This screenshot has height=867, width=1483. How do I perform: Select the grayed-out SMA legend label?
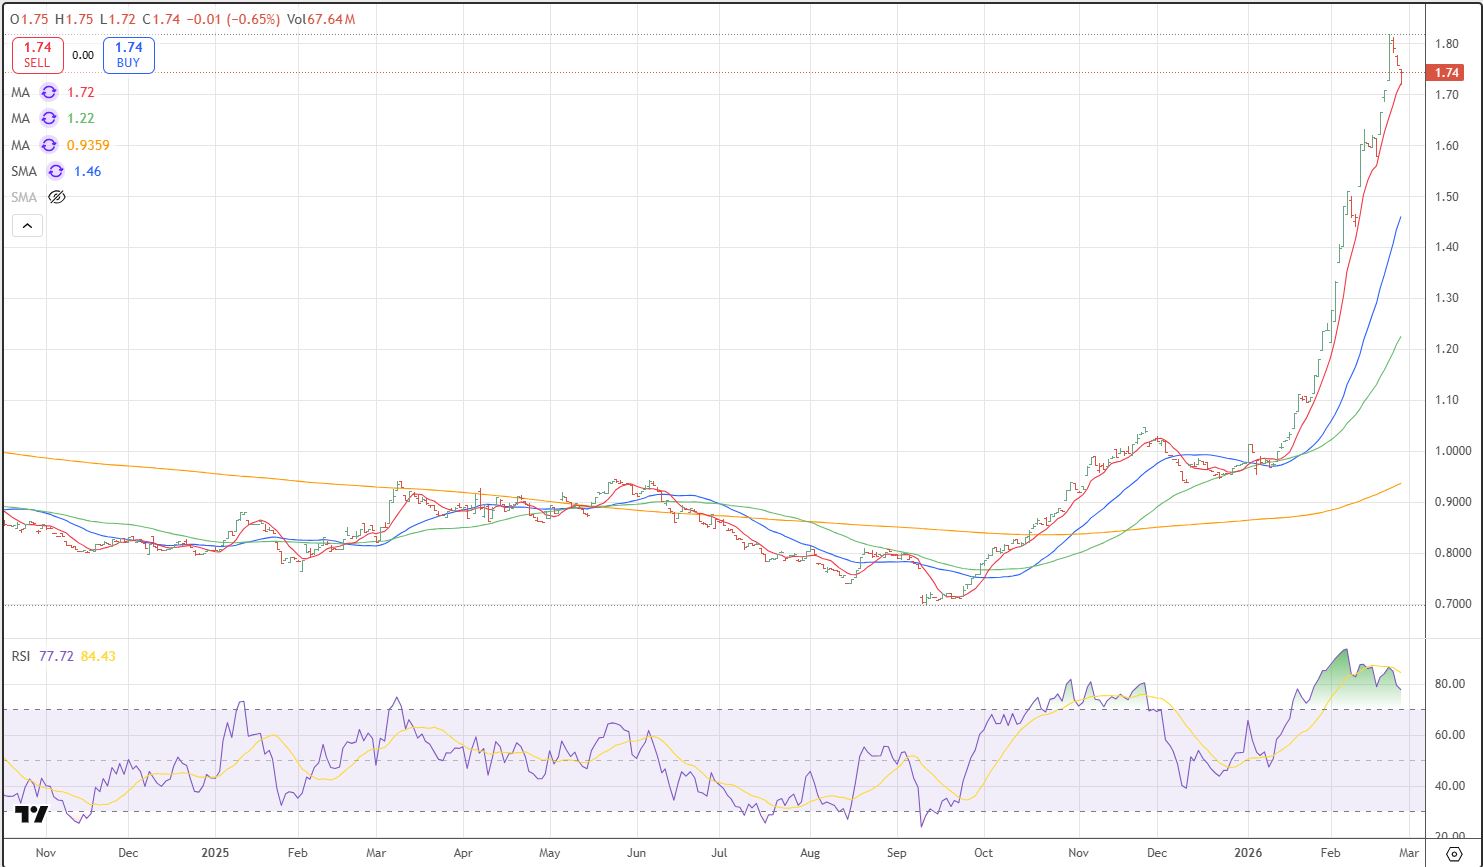[x=24, y=197]
